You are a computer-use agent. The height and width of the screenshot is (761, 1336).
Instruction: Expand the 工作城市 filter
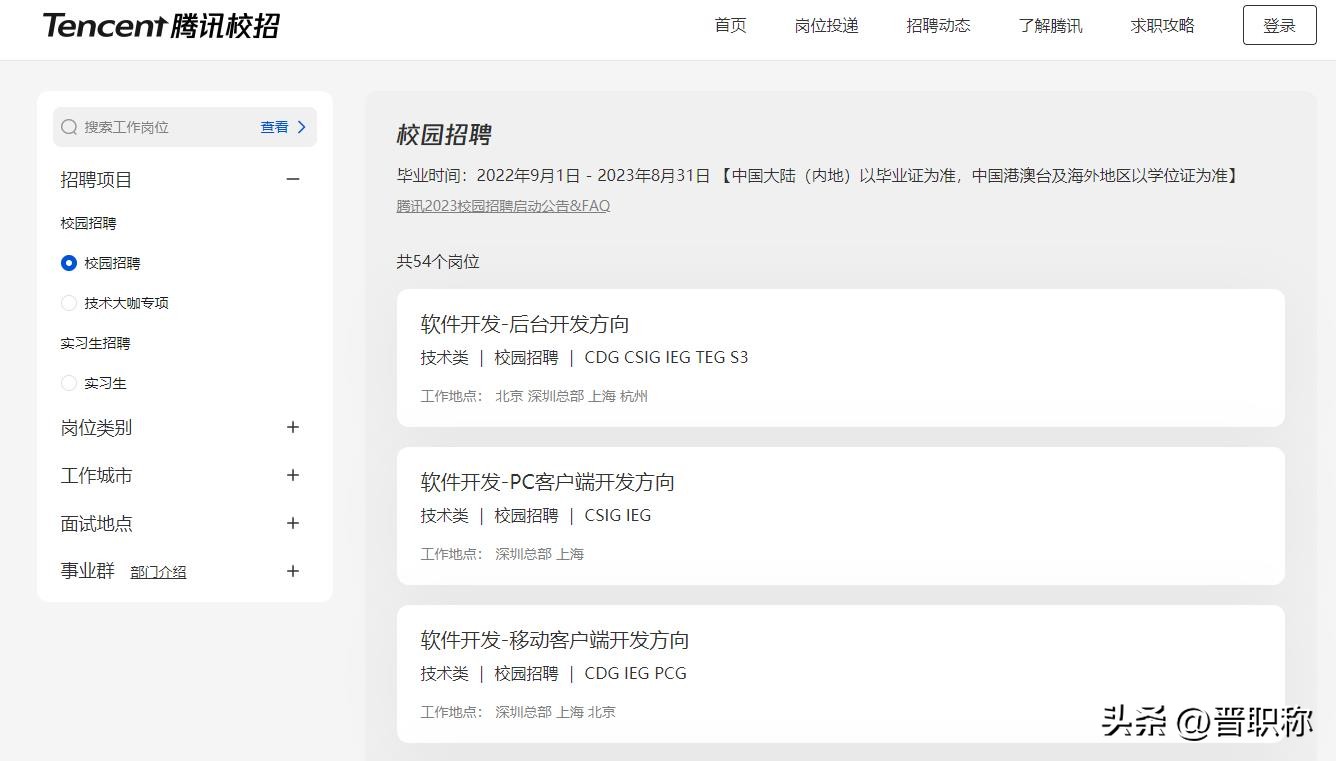293,475
